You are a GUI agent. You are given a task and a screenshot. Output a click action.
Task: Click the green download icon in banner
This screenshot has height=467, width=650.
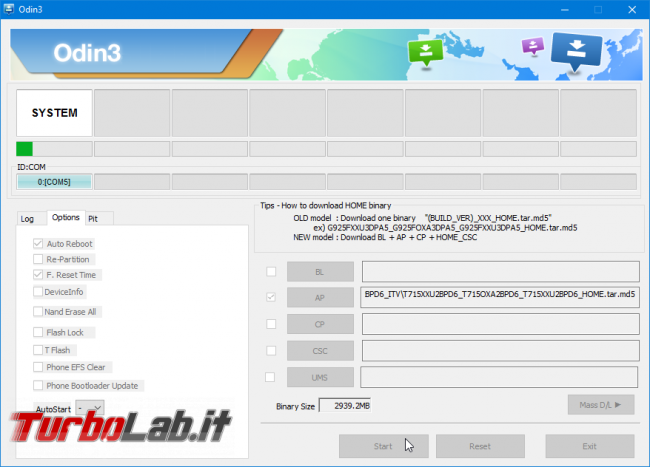[425, 53]
